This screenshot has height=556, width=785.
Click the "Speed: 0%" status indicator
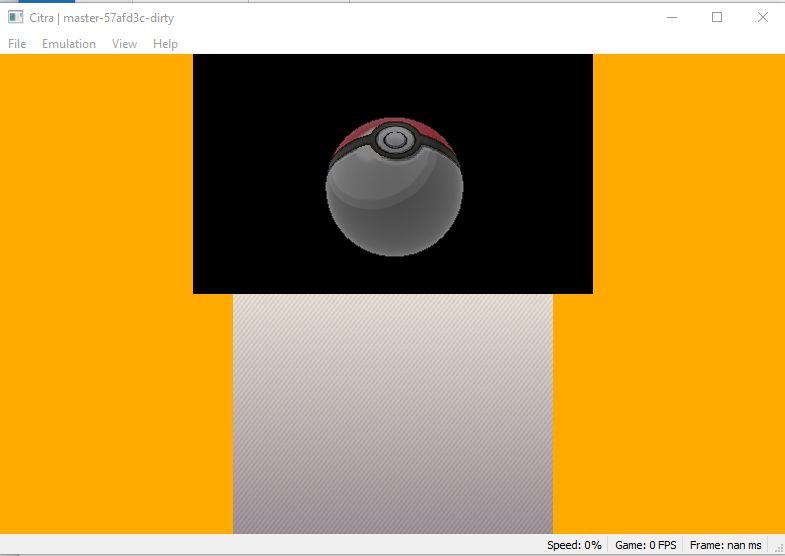tap(574, 545)
